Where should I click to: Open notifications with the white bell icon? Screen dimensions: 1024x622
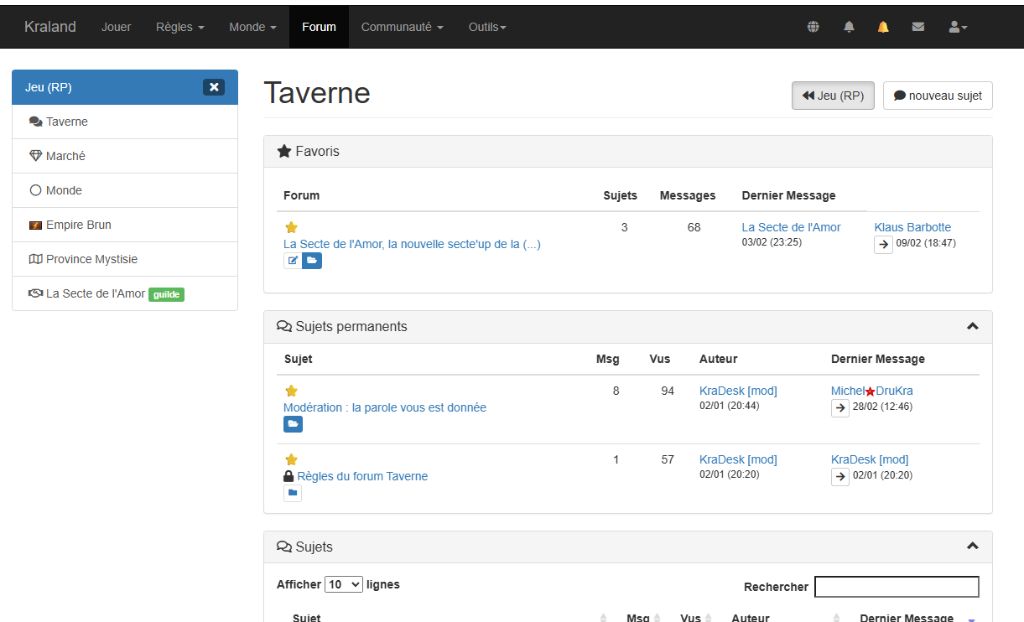click(849, 27)
